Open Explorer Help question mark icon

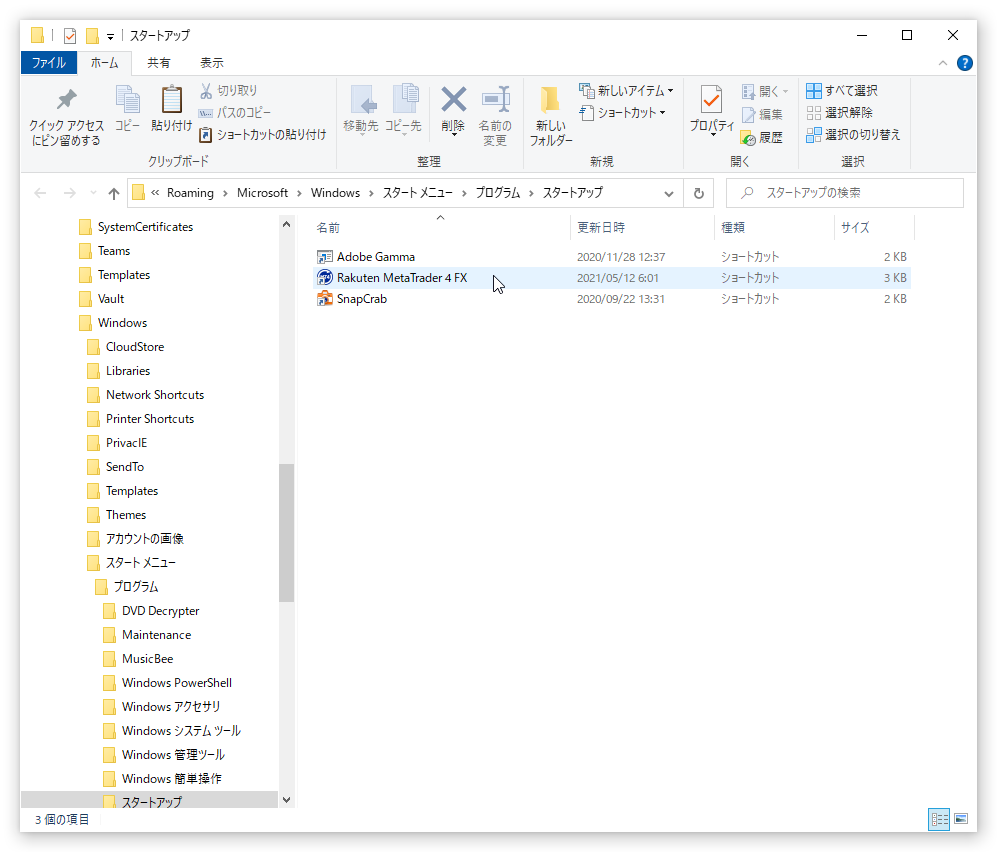coord(965,63)
